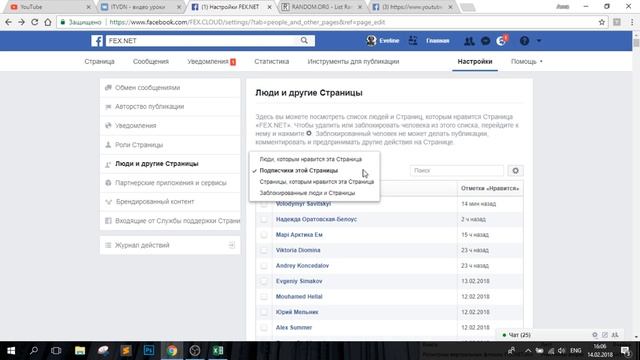Screen dimensions: 640x360
Task: Open Sublime Text from taskbar
Action: point(126,351)
